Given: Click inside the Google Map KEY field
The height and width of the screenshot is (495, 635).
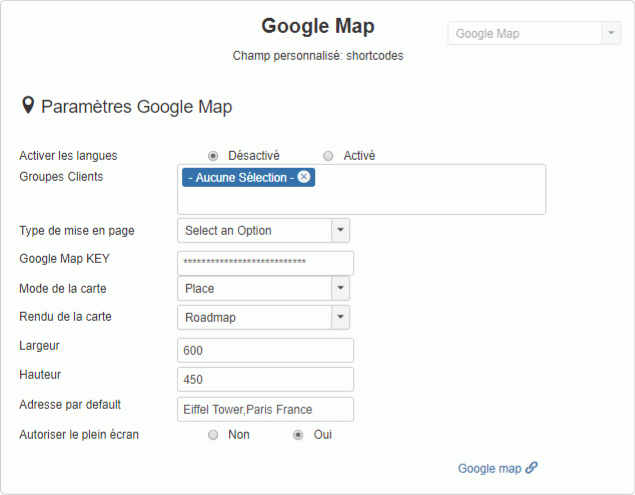Looking at the screenshot, I should [x=265, y=263].
